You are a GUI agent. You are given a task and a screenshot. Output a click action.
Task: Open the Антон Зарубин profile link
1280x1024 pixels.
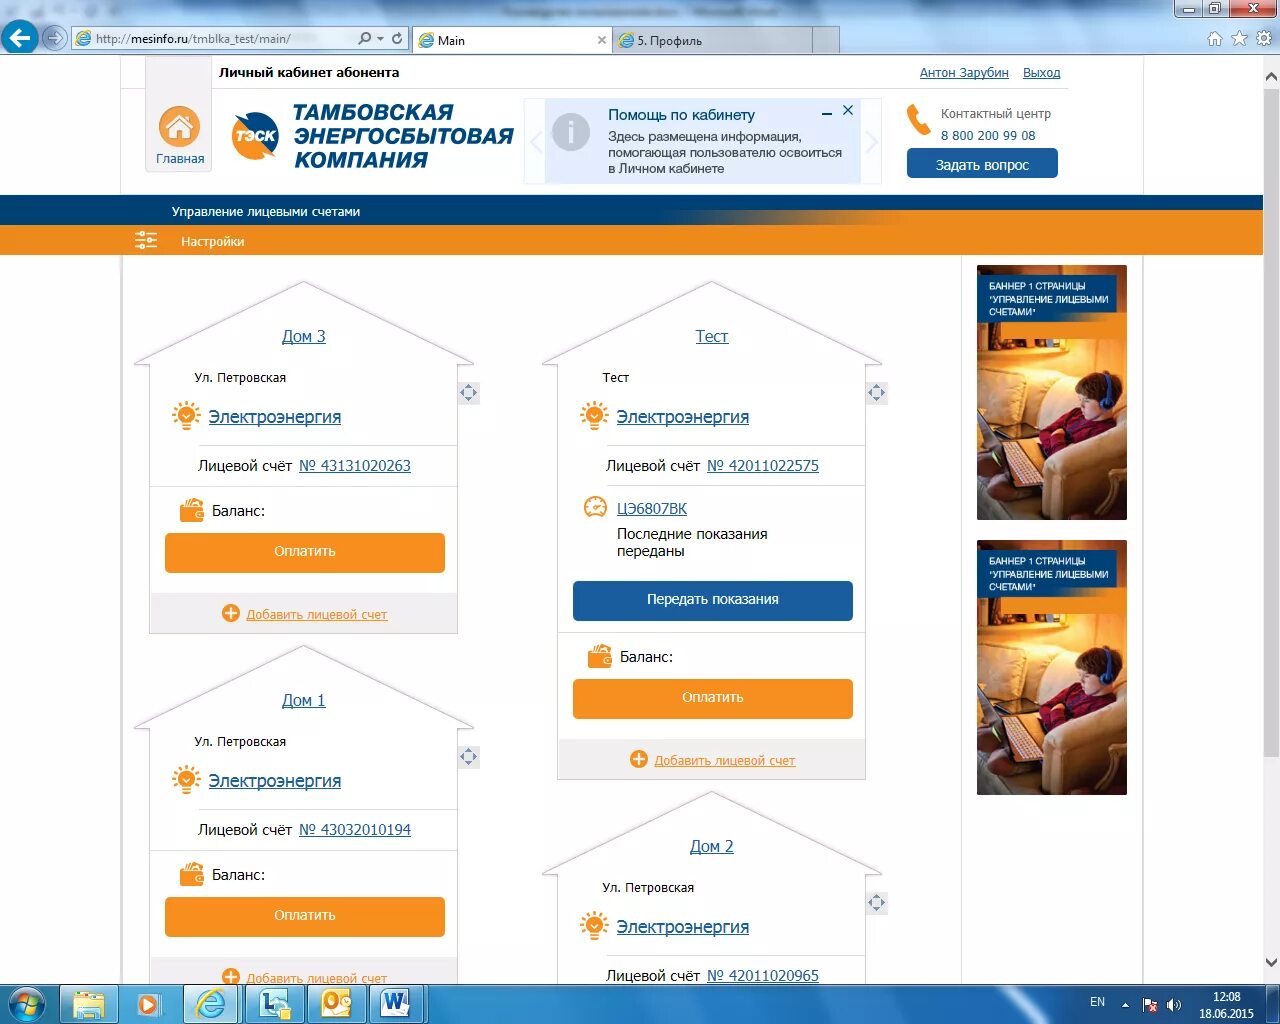(964, 73)
